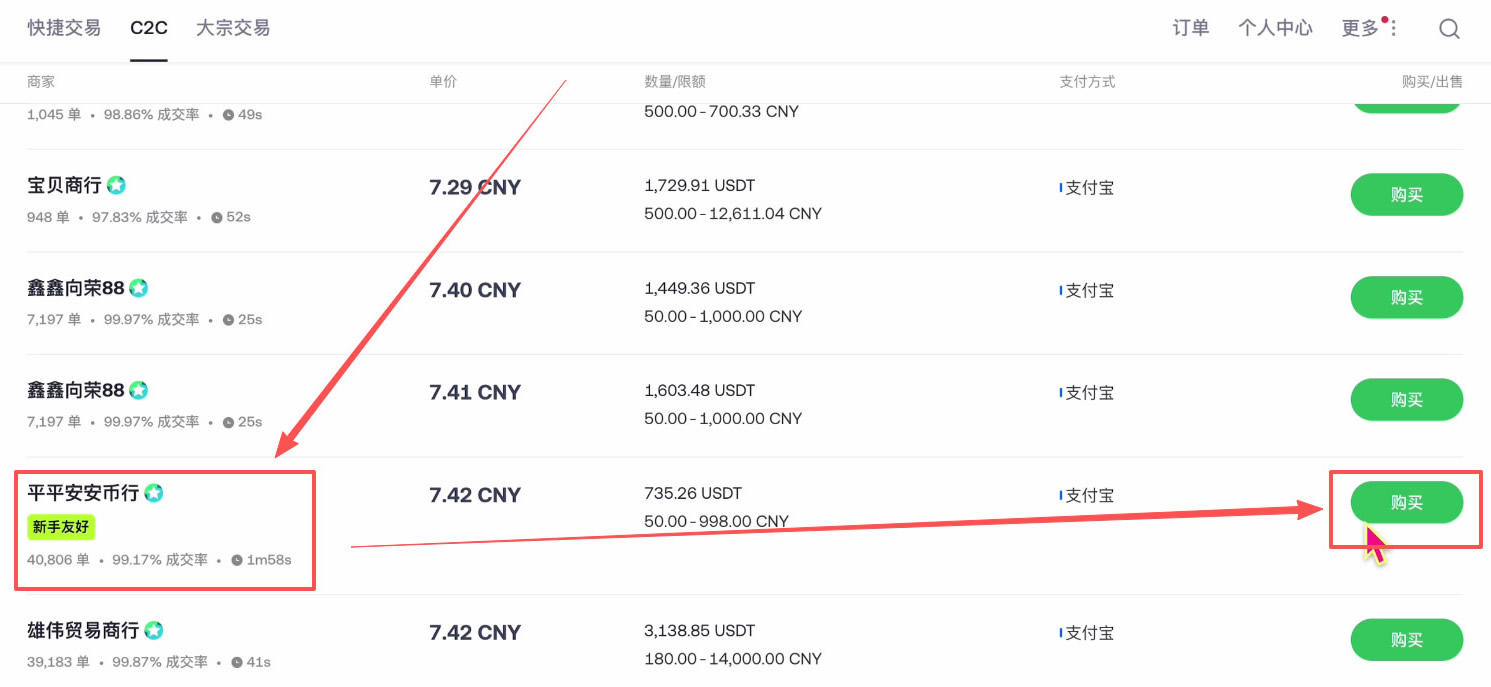Image resolution: width=1491 pixels, height=687 pixels.
Task: Click verified badge beside 7.41 CNY 鑫鑫向荣88
Action: coord(139,390)
